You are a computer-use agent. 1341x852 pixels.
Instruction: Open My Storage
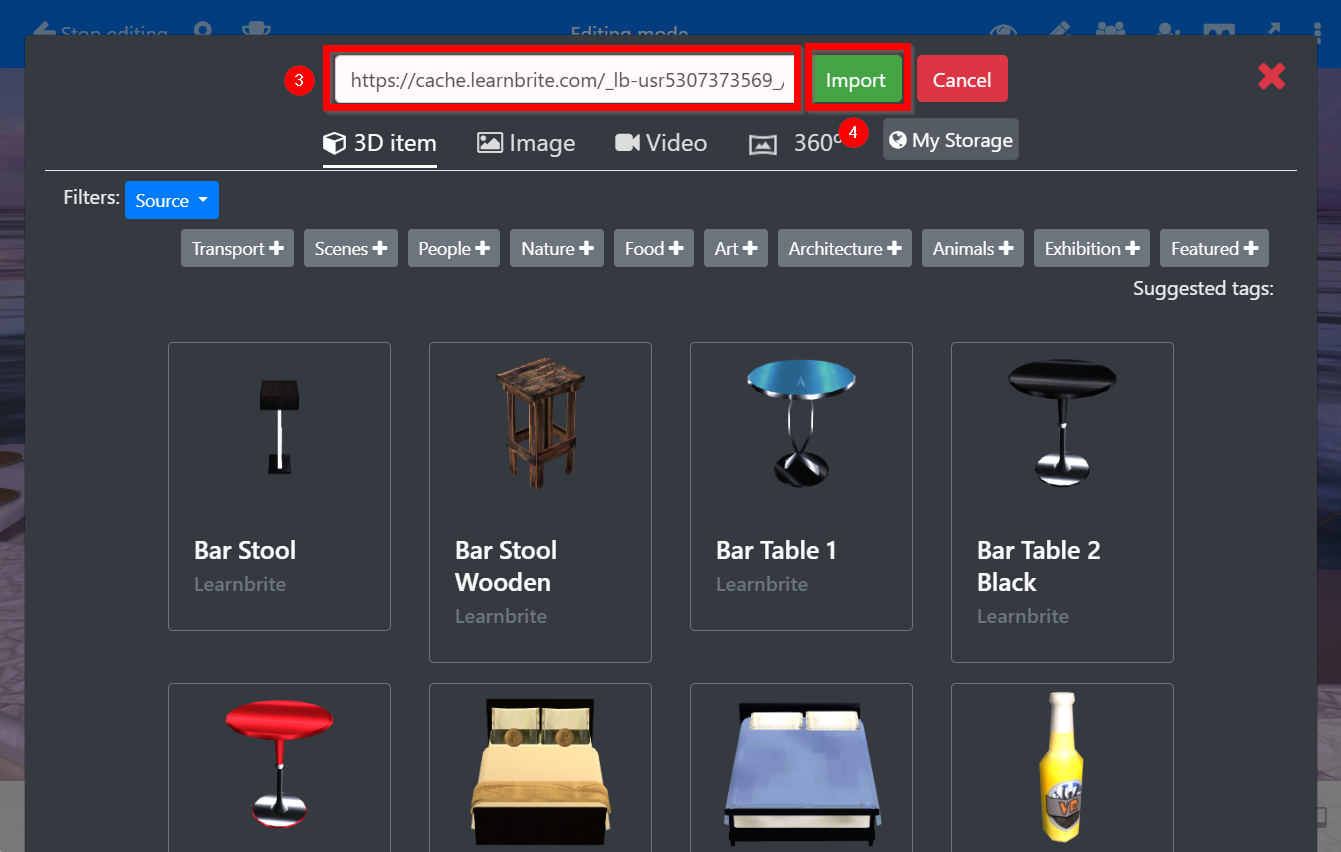coord(950,140)
